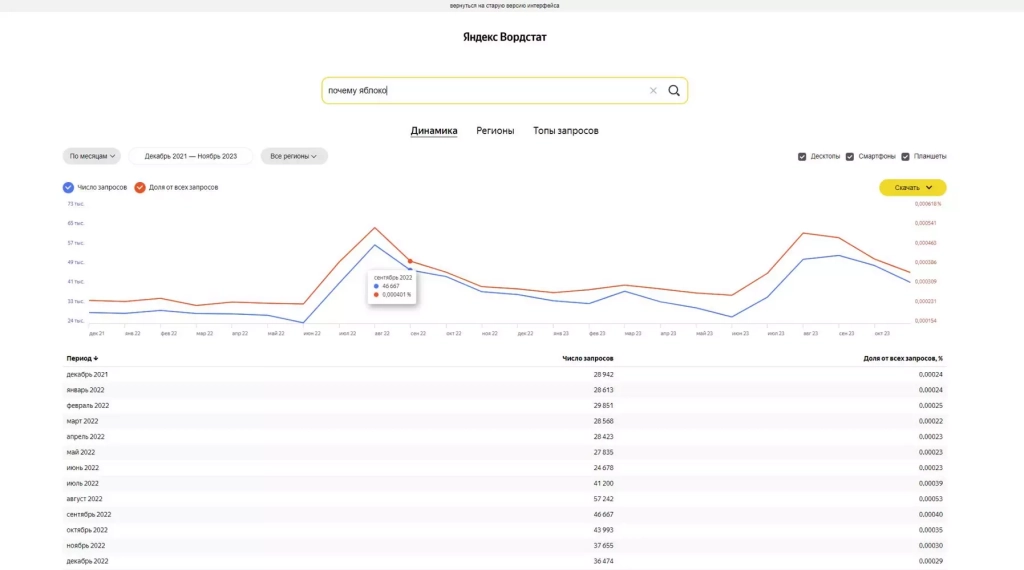Screen dimensions: 1024x570
Task: Clear the search query with the X icon
Action: (653, 91)
